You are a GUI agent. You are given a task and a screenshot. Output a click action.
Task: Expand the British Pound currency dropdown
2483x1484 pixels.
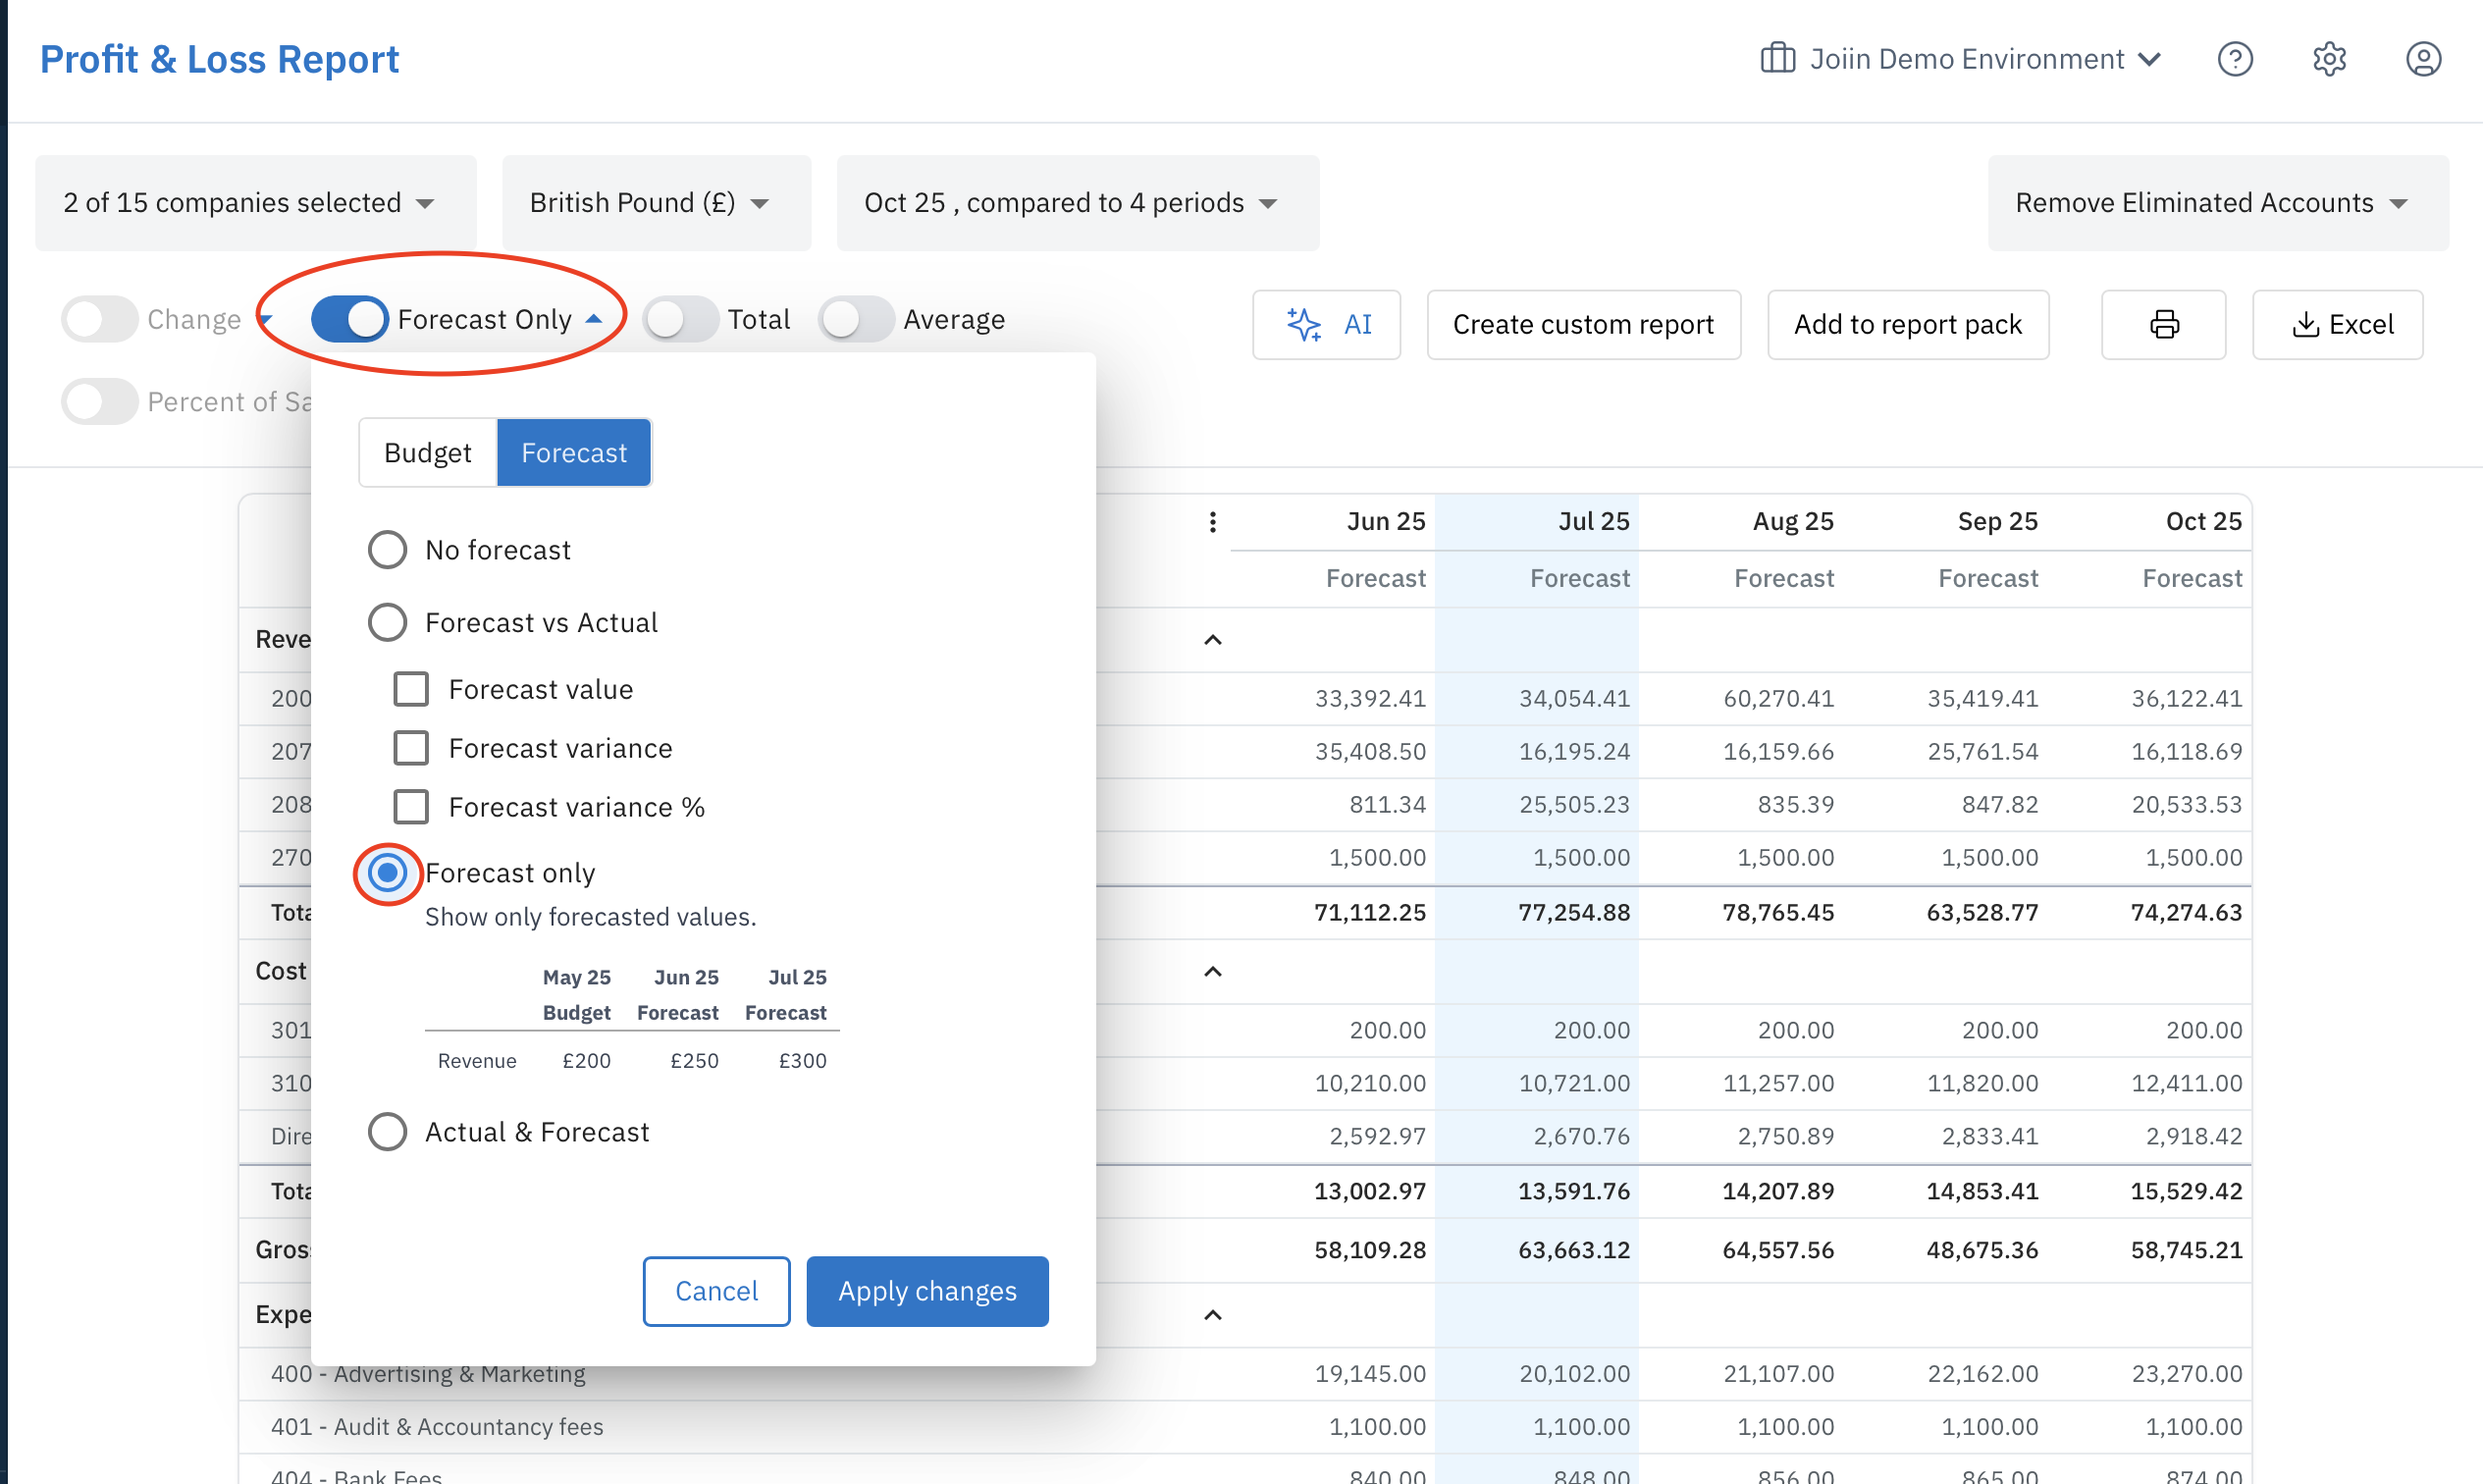click(655, 203)
